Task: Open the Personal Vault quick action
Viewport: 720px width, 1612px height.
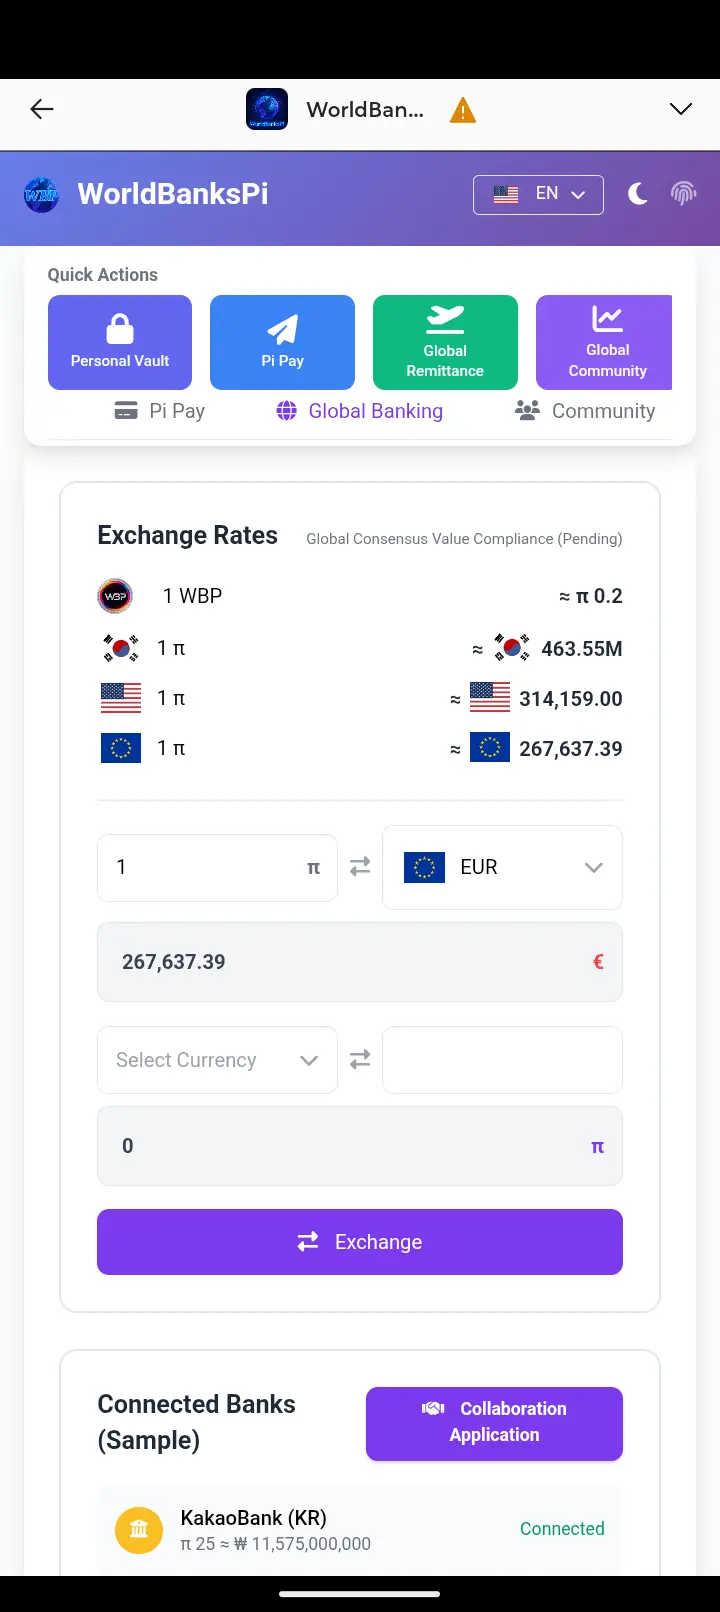Action: [x=120, y=342]
